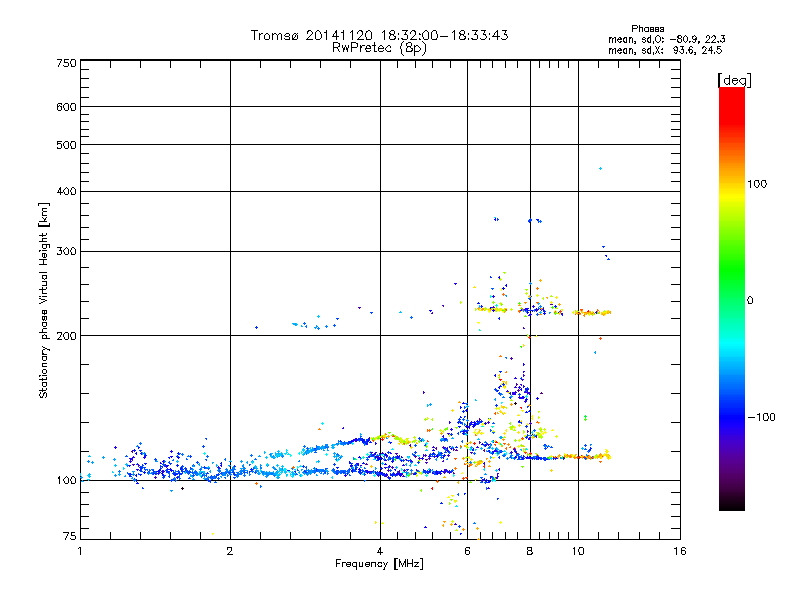Click the x-axis '2' tick label
800x600 pixels.
tap(230, 551)
